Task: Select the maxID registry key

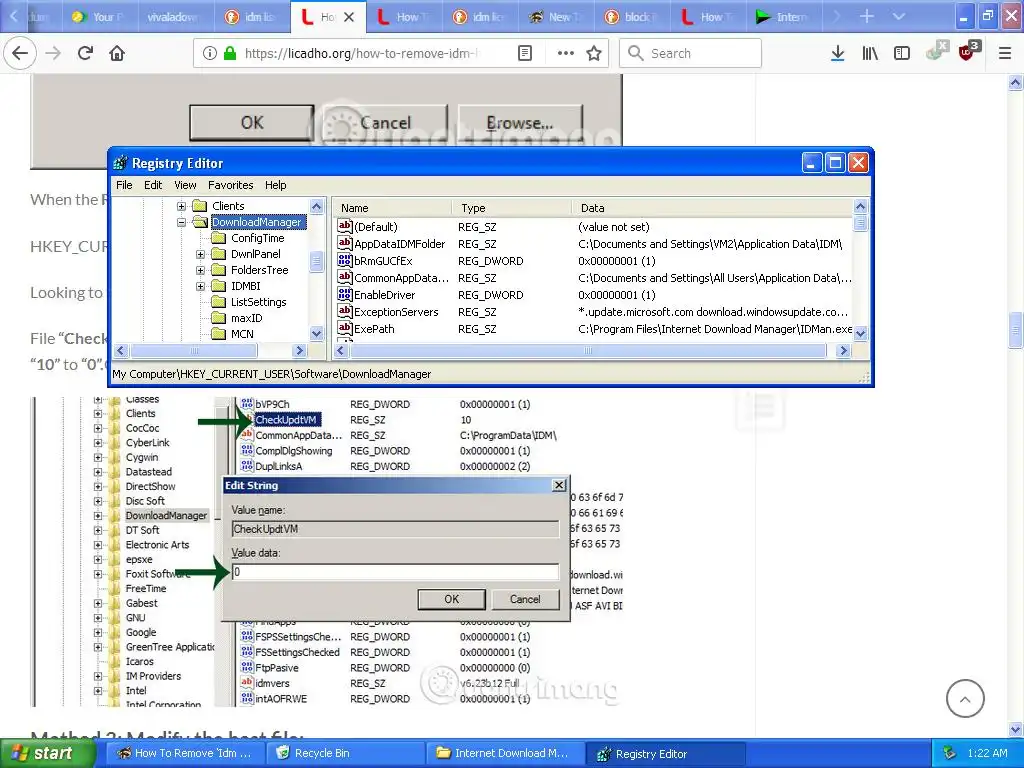Action: coord(247,318)
